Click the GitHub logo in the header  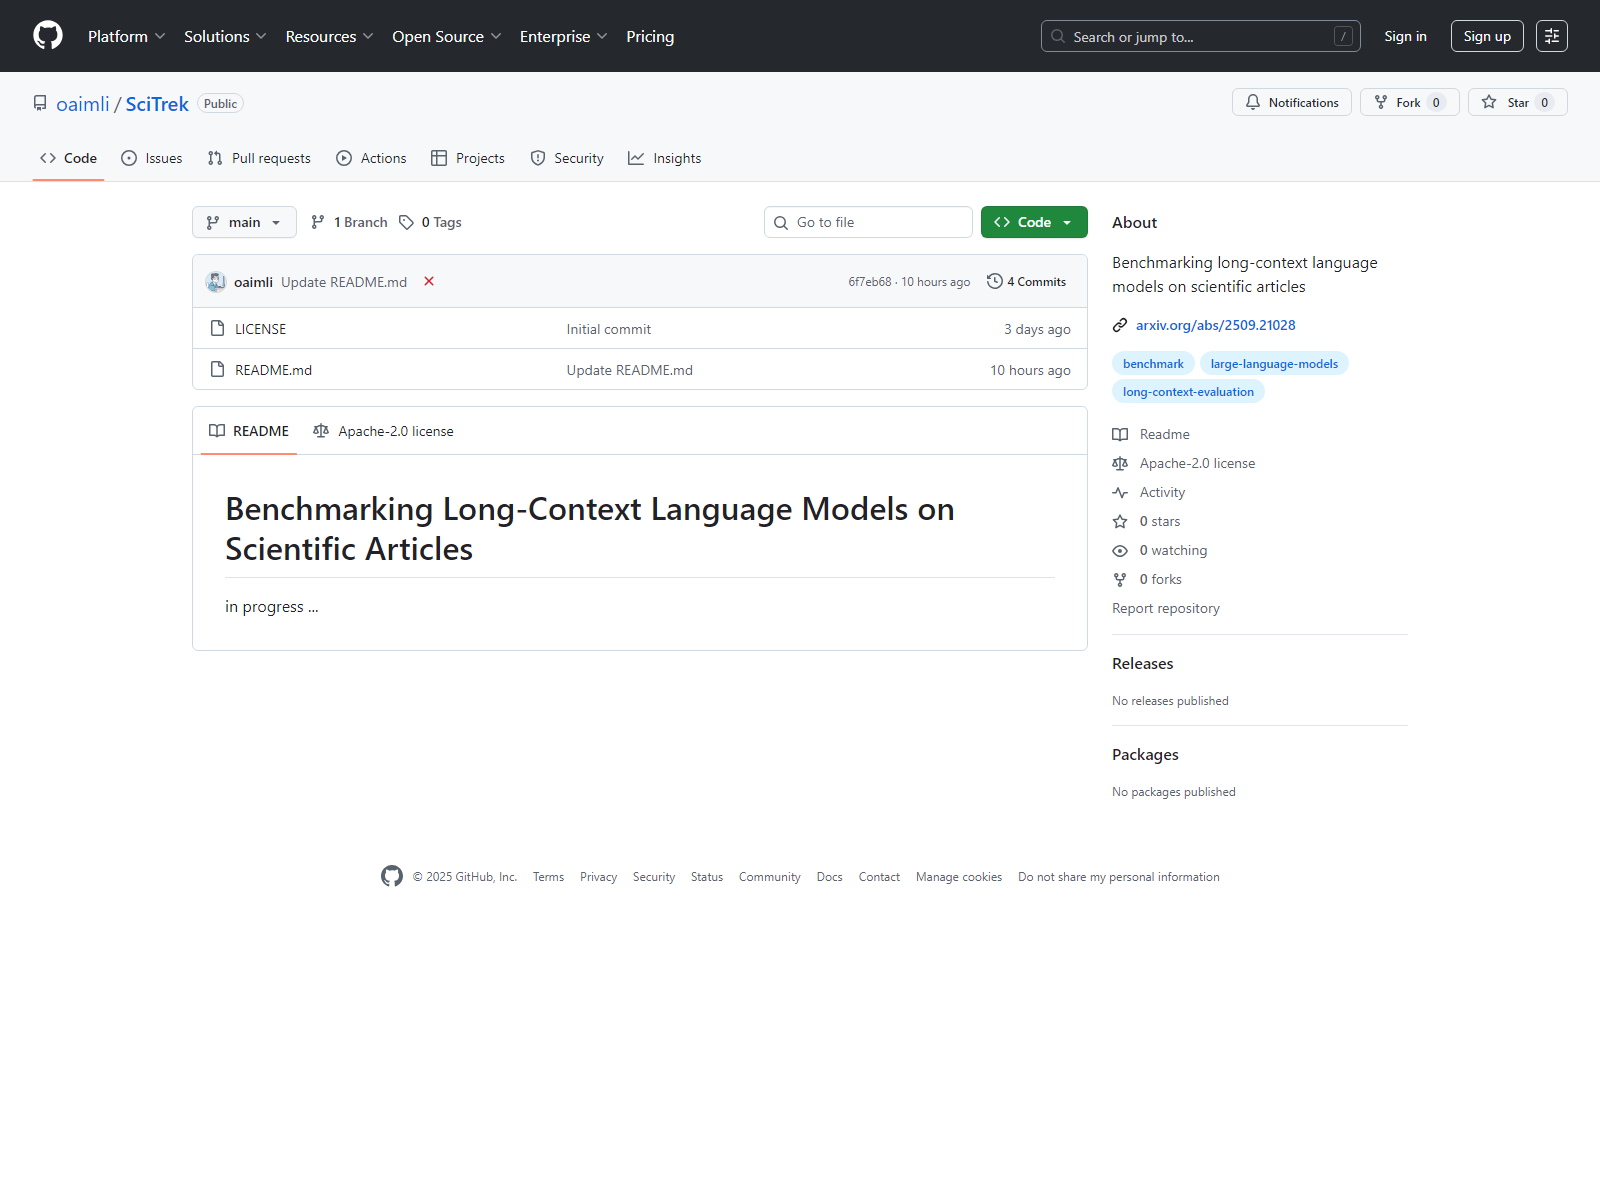(48, 36)
